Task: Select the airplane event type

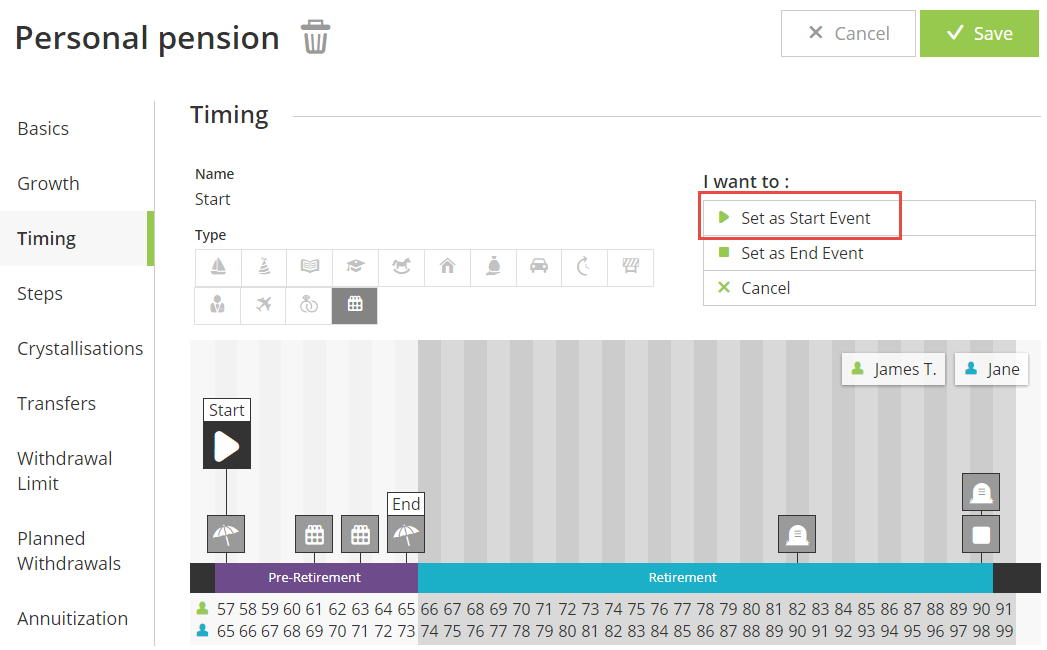Action: pyautogui.click(x=264, y=306)
